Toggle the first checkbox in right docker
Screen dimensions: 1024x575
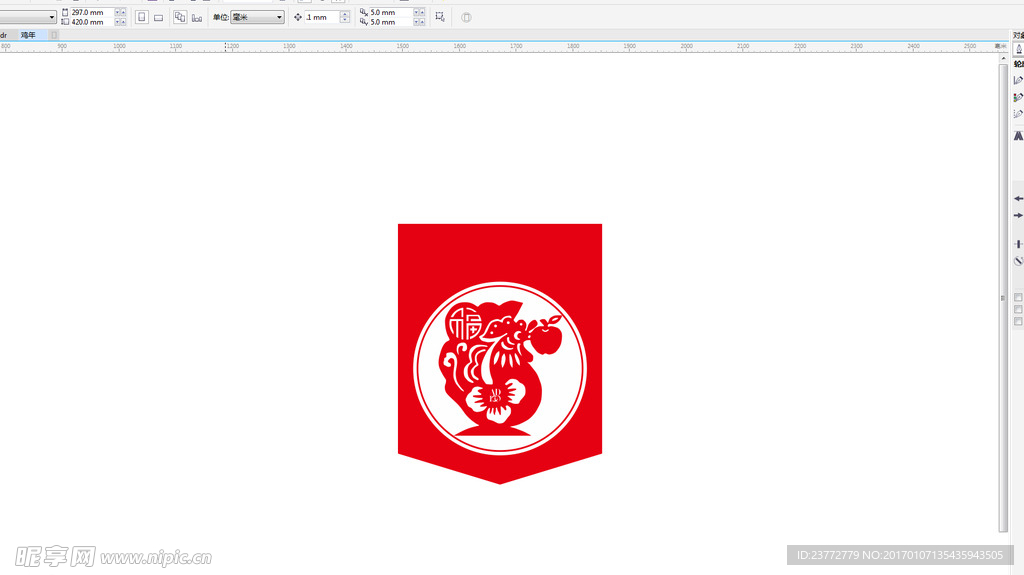pos(1018,298)
